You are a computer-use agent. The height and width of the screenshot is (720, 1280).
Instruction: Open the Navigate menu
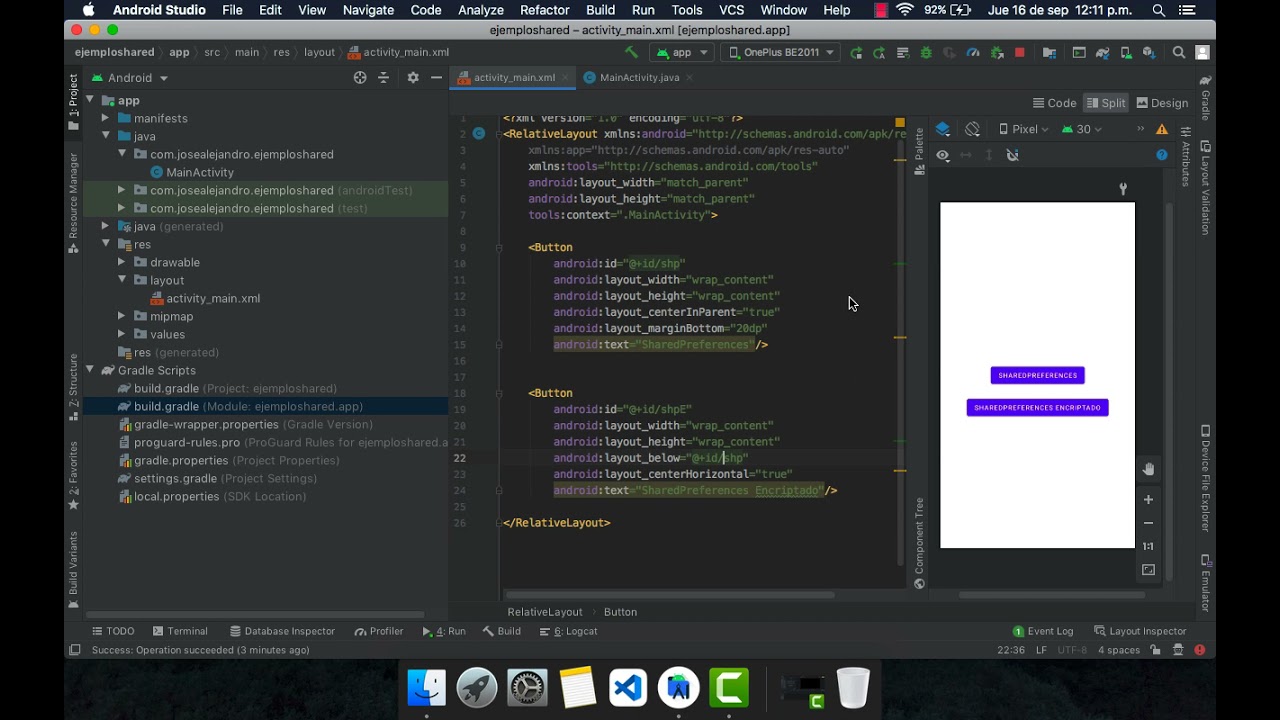pos(368,10)
